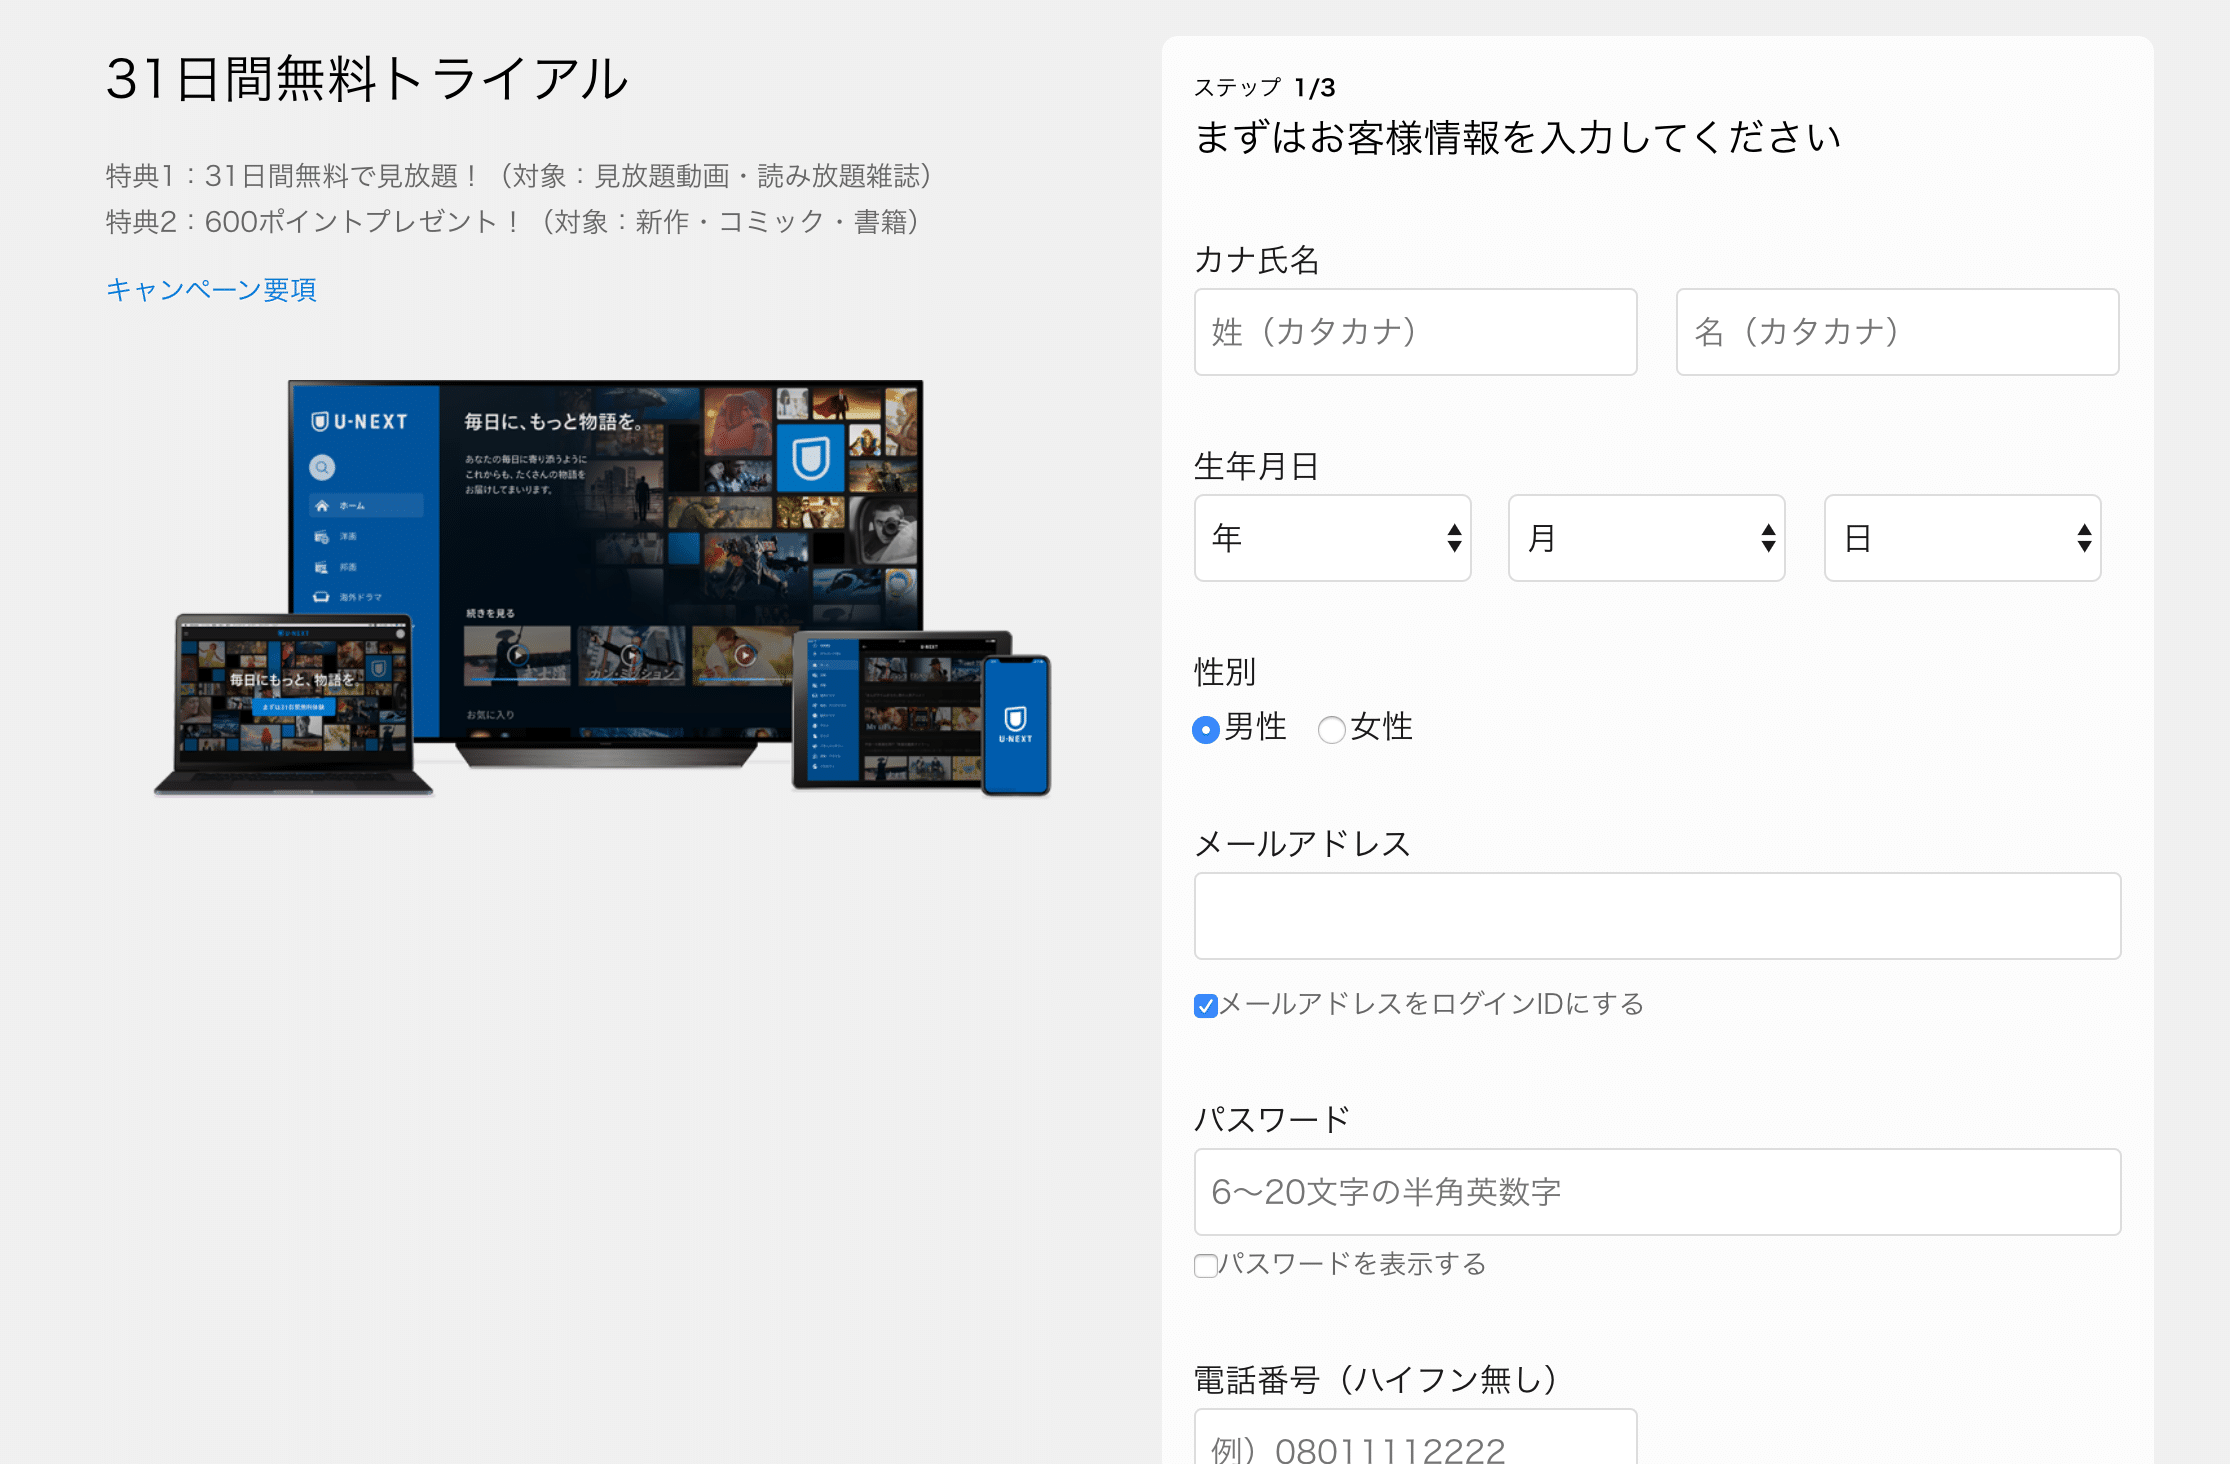Open the 日 birth day dropdown
2230x1464 pixels.
click(1962, 538)
